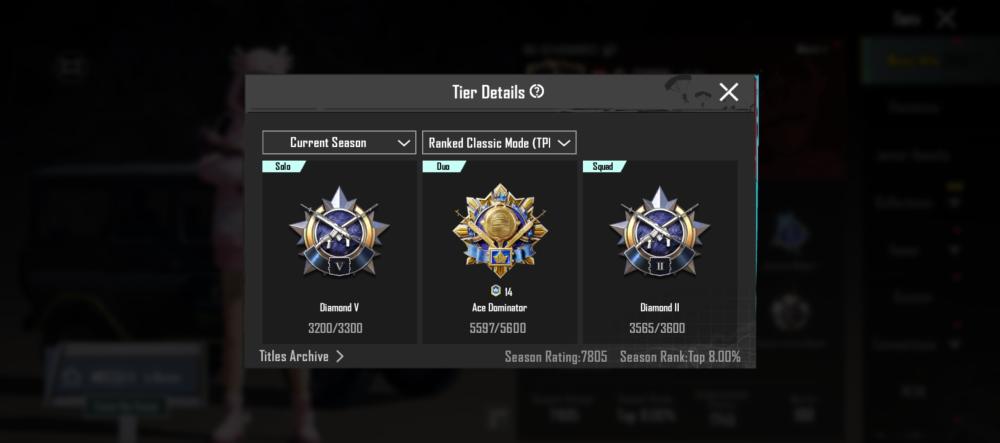Click the blurred X behind the dialog
This screenshot has width=1000, height=443.
click(946, 19)
